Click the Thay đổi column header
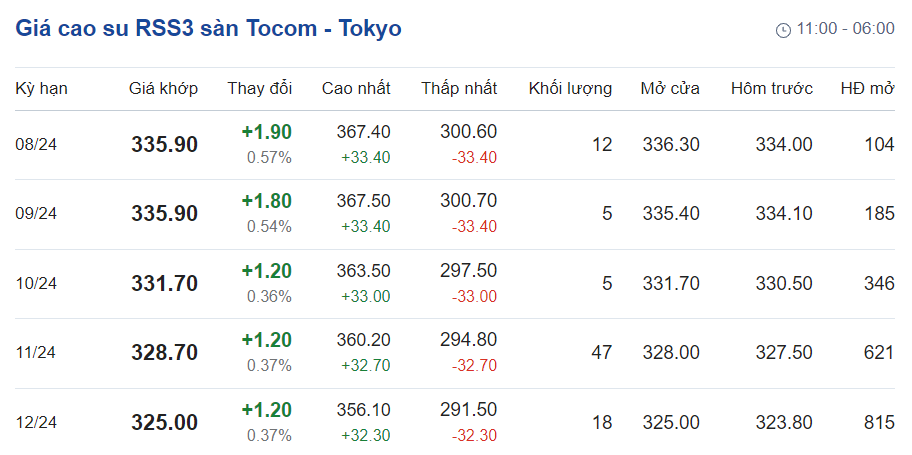 pyautogui.click(x=260, y=89)
